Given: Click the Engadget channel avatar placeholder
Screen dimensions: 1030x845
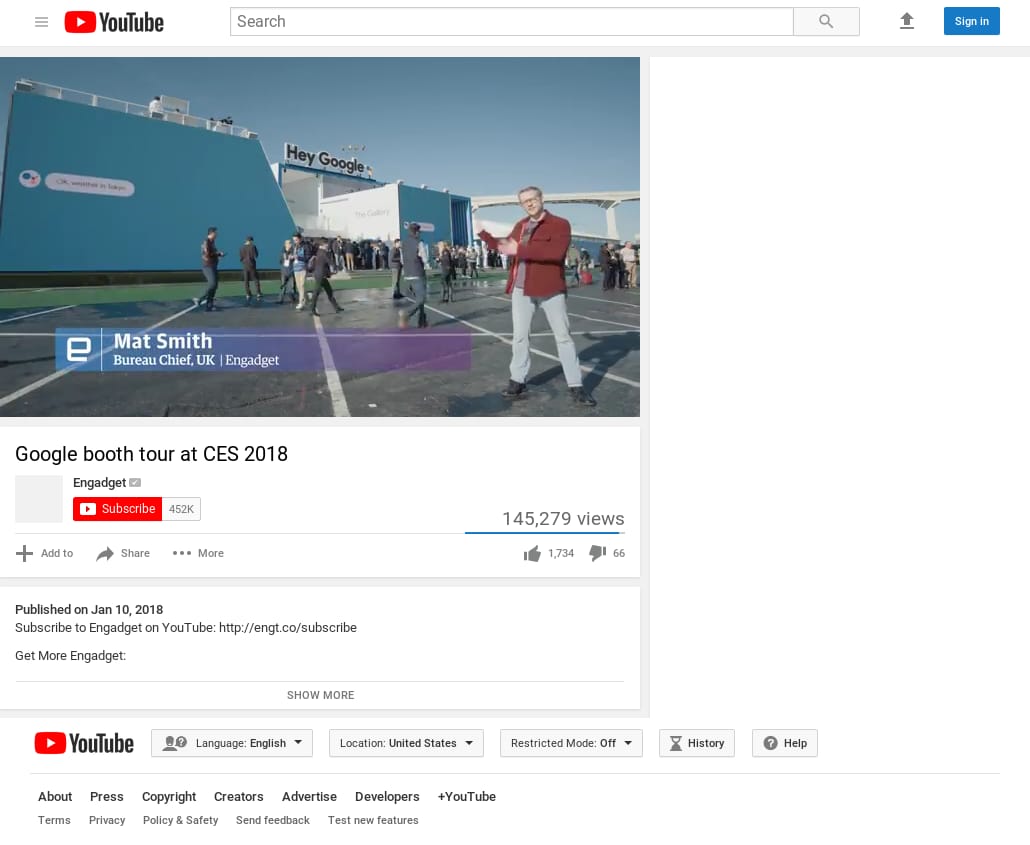Looking at the screenshot, I should click(x=39, y=499).
